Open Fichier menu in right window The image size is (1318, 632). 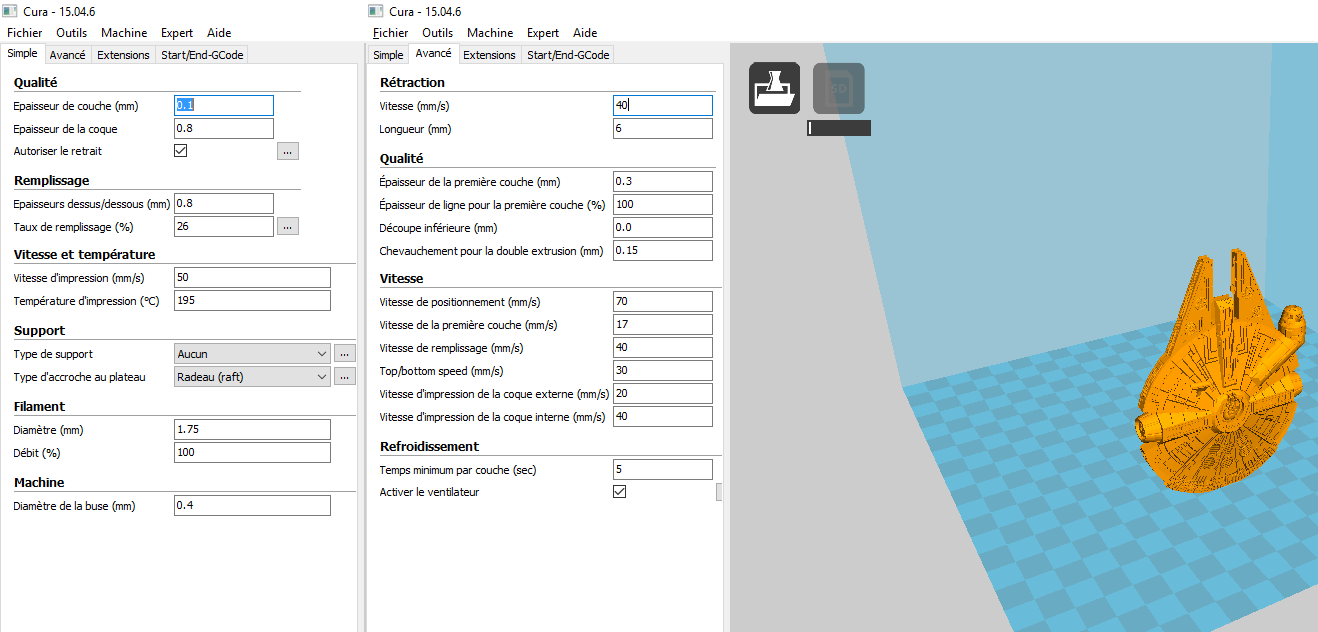(x=391, y=33)
